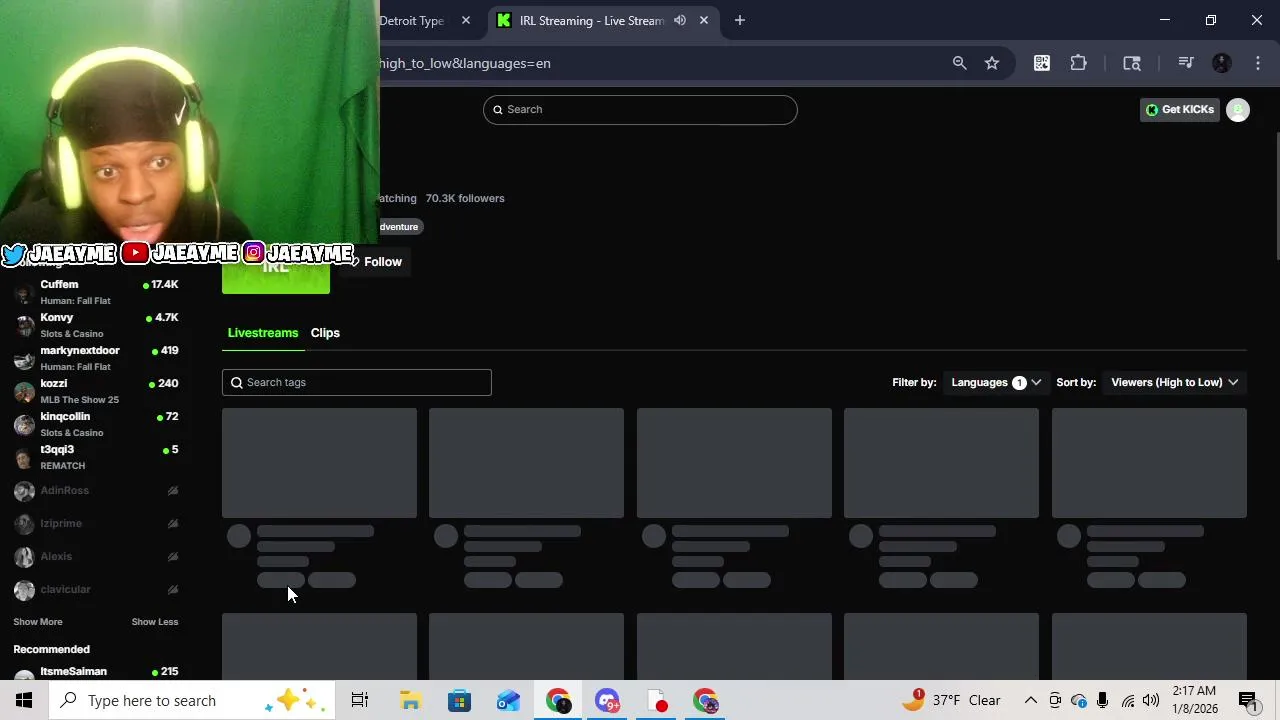
Task: Open media controls music icon
Action: point(1186,63)
